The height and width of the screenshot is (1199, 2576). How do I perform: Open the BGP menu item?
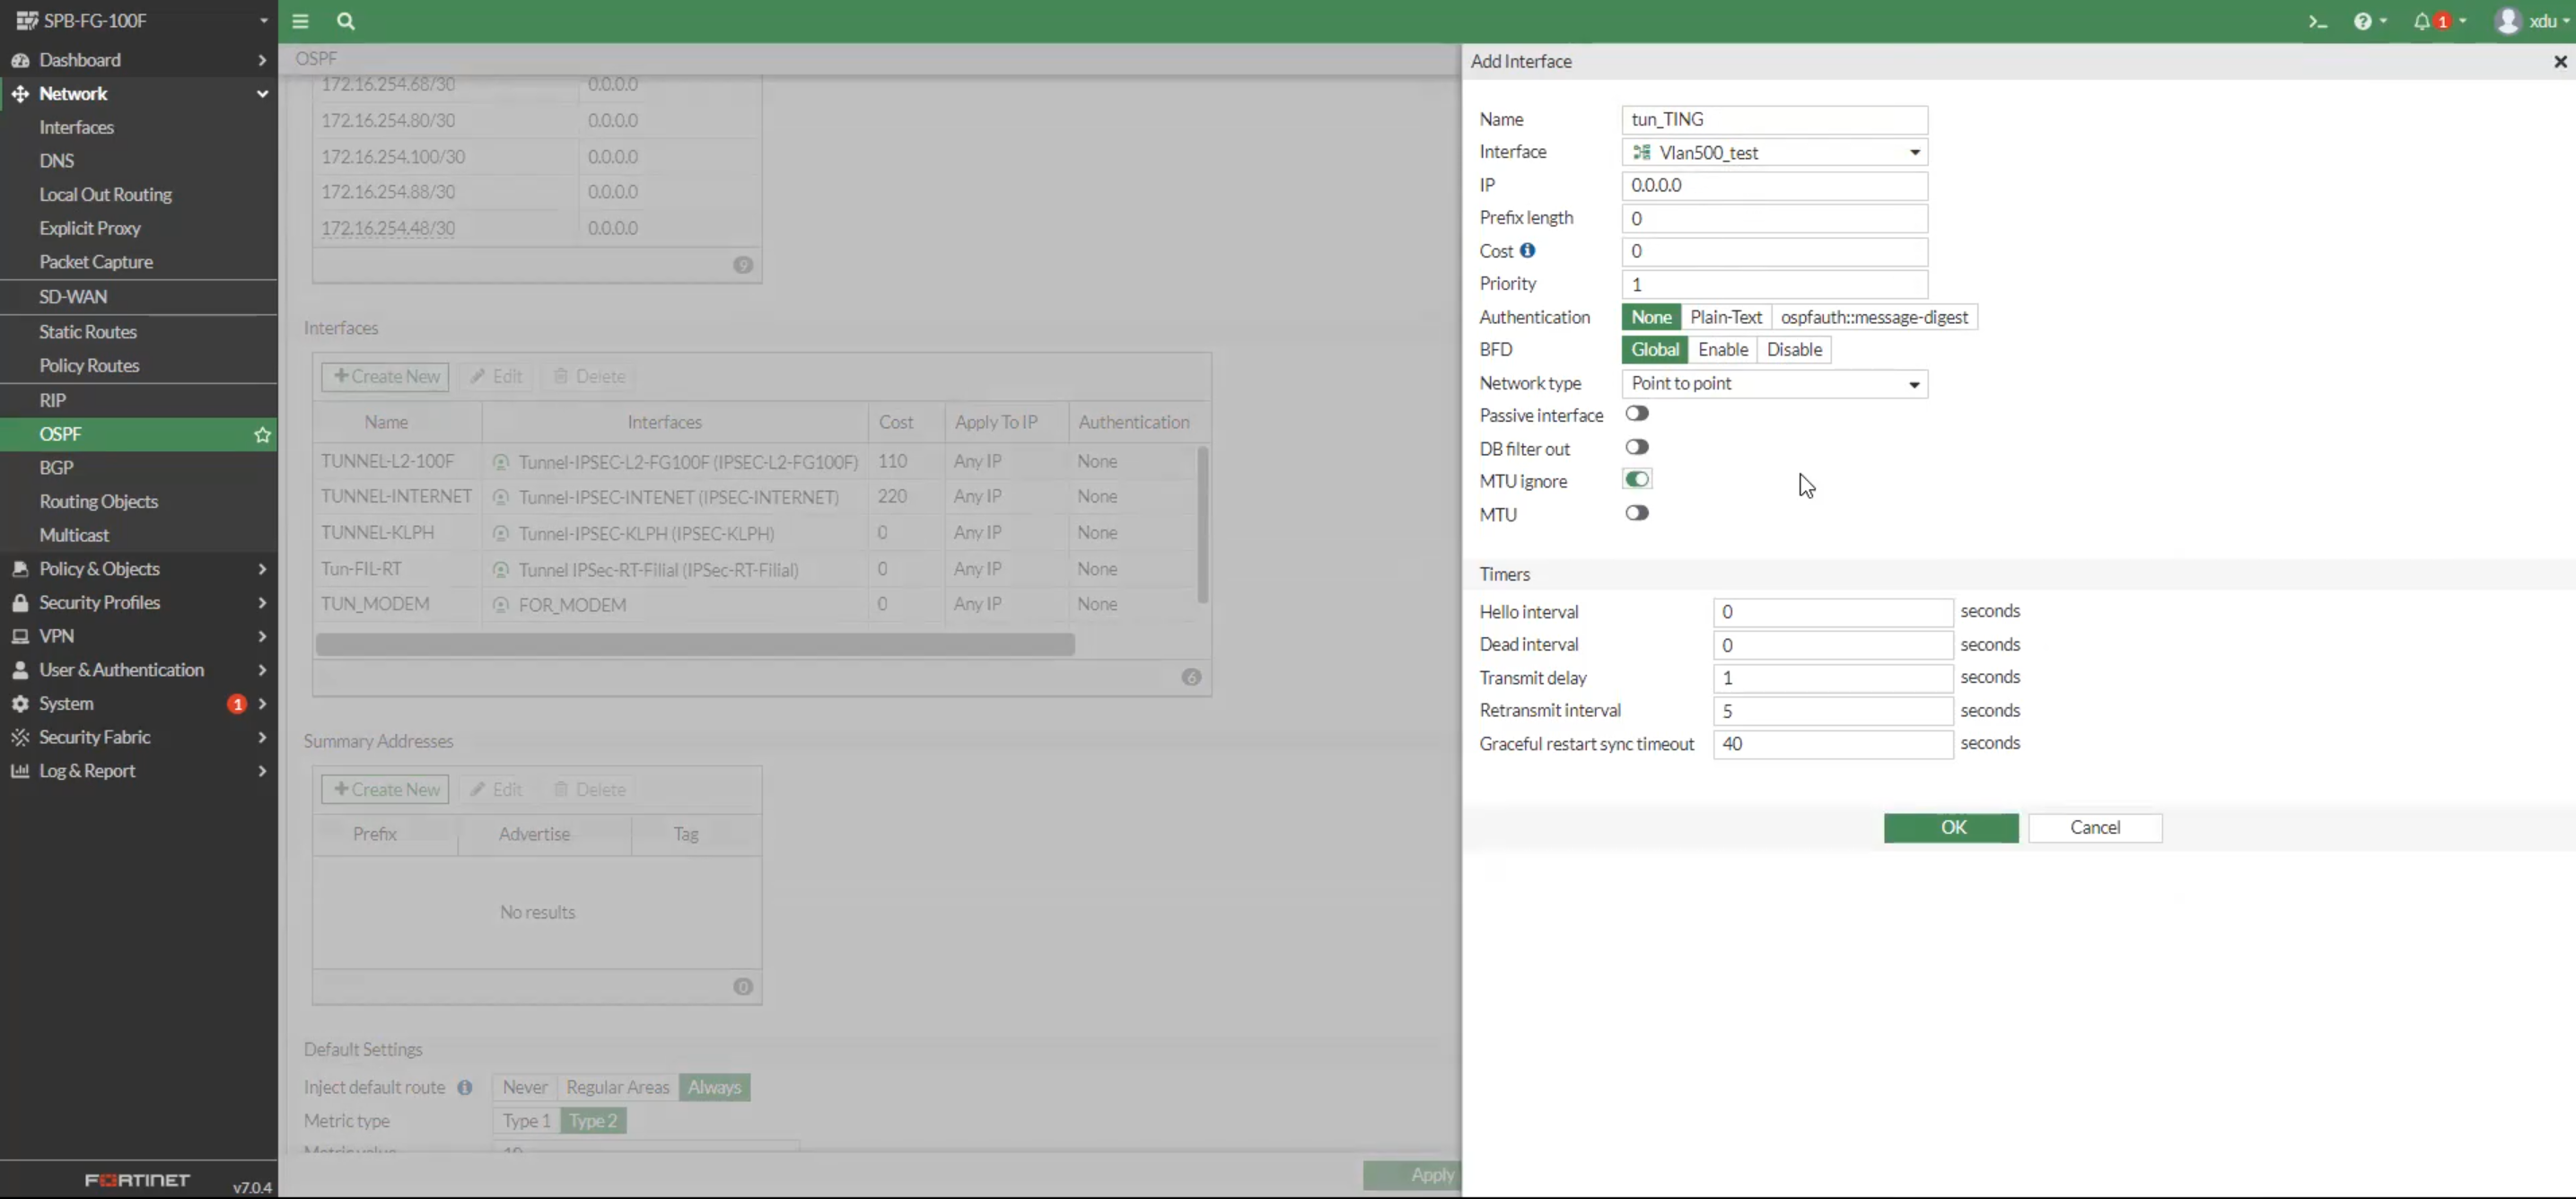click(56, 468)
